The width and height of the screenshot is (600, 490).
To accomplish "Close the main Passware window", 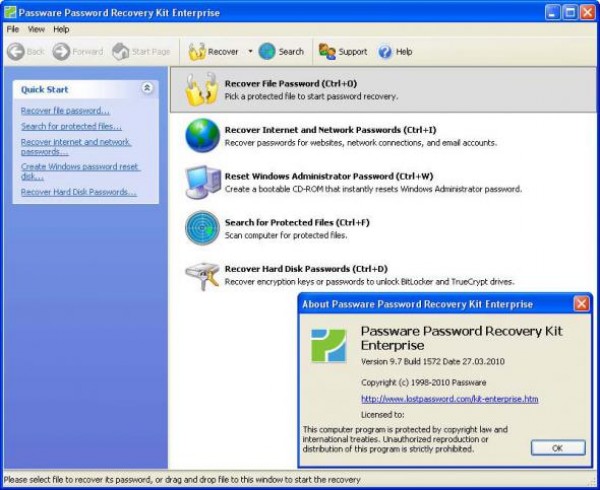I will pyautogui.click(x=588, y=13).
